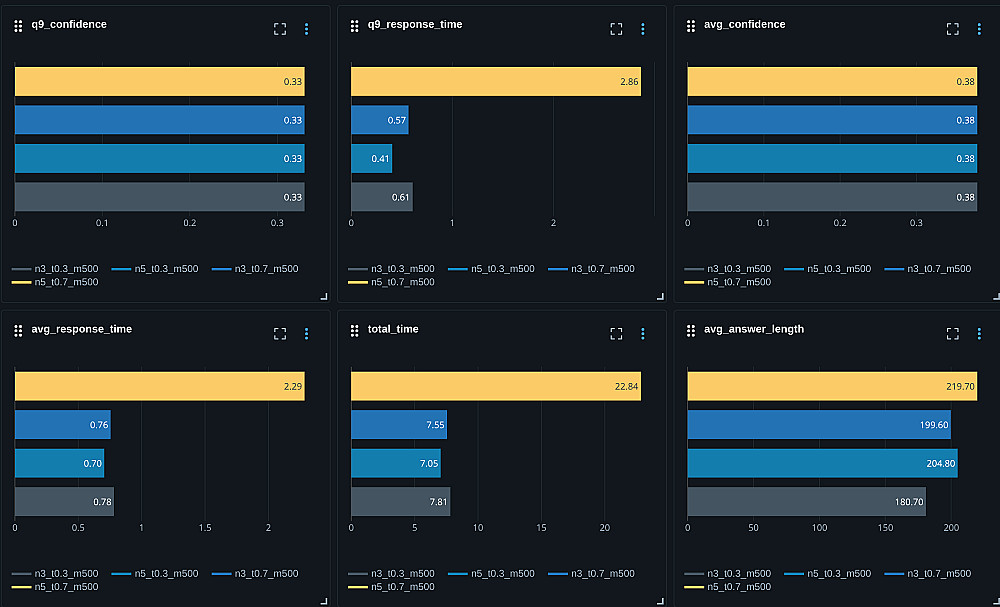The width and height of the screenshot is (1000, 607).
Task: Click avg_answer_length drag handle dots
Action: click(x=691, y=331)
